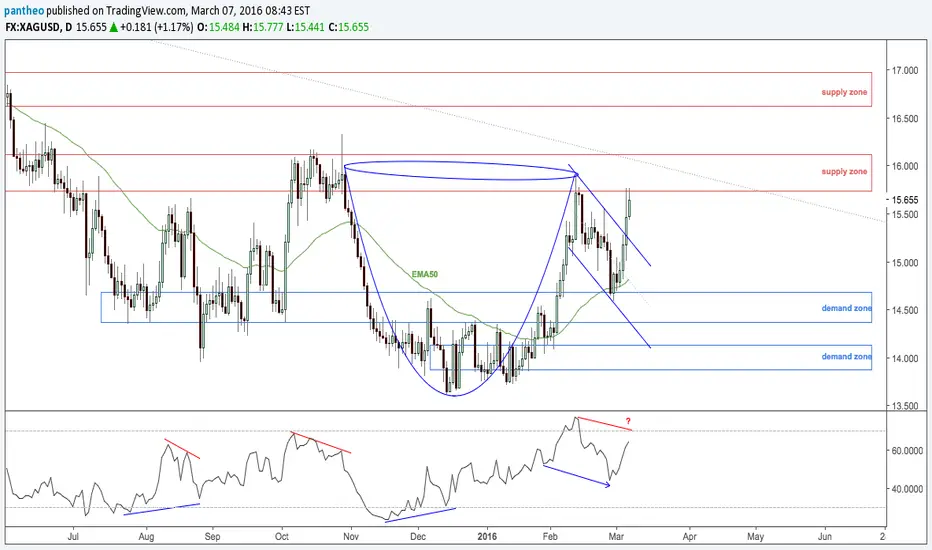932x550 pixels.
Task: Click the 15.500 price axis label
Action: coord(905,214)
